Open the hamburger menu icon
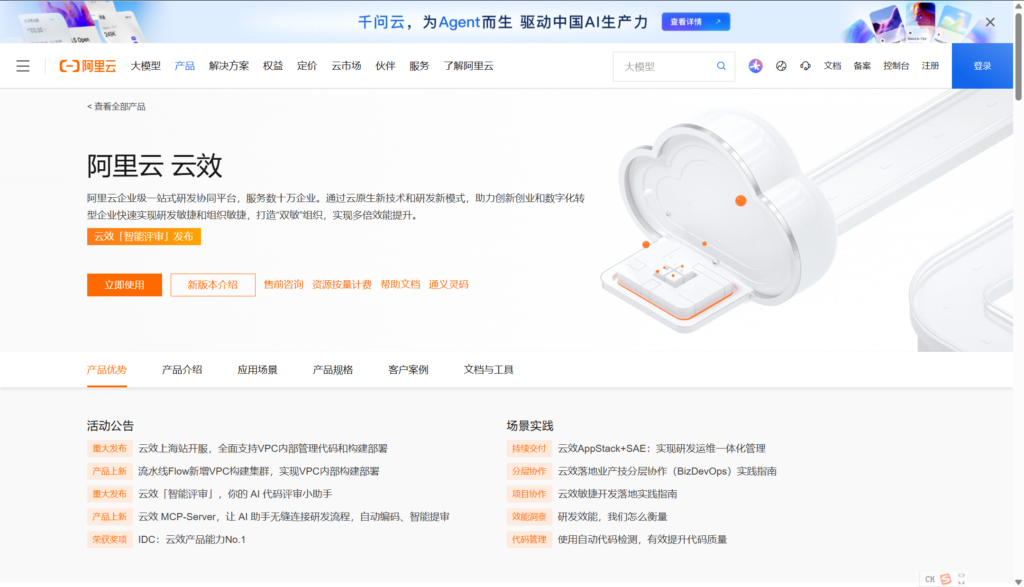Image resolution: width=1024 pixels, height=587 pixels. click(23, 66)
